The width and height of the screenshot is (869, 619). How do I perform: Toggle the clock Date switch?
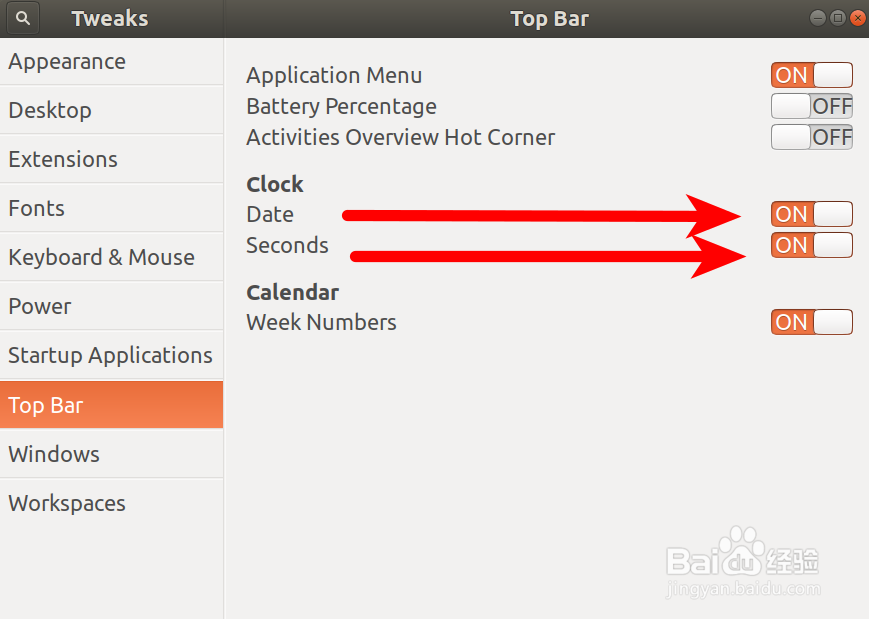click(x=812, y=214)
